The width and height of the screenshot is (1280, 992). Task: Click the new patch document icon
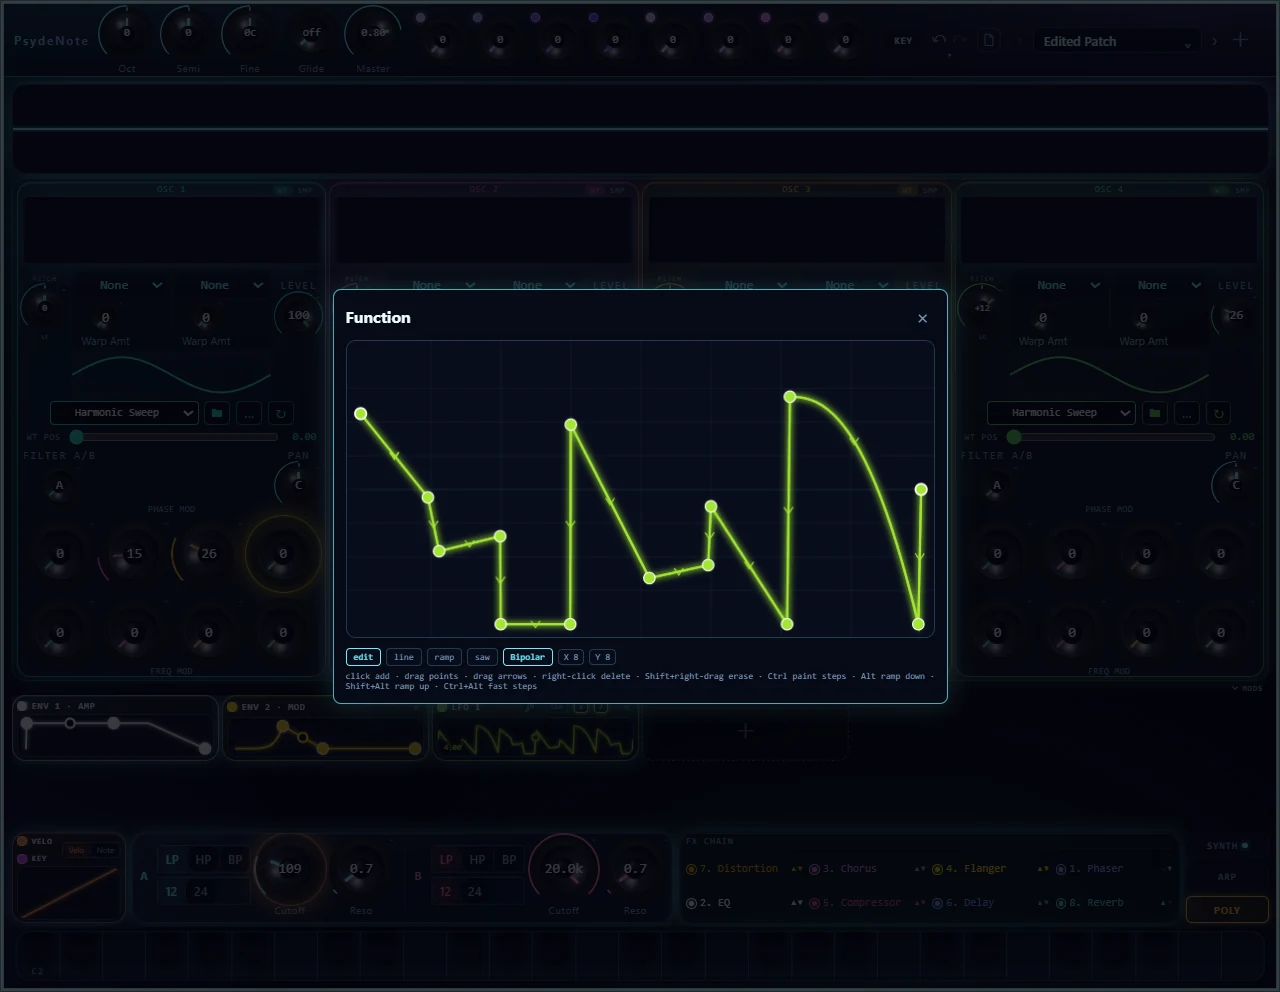pyautogui.click(x=988, y=40)
